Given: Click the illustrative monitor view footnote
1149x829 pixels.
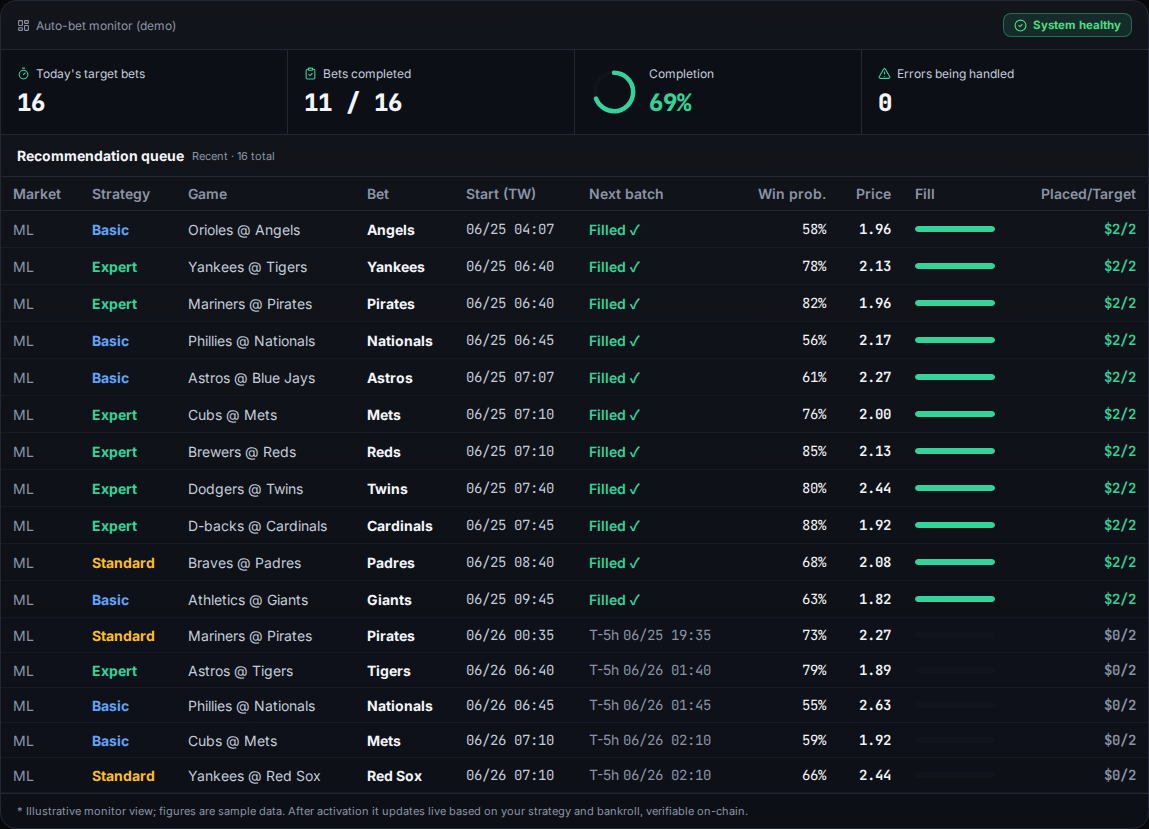Looking at the screenshot, I should pyautogui.click(x=382, y=811).
